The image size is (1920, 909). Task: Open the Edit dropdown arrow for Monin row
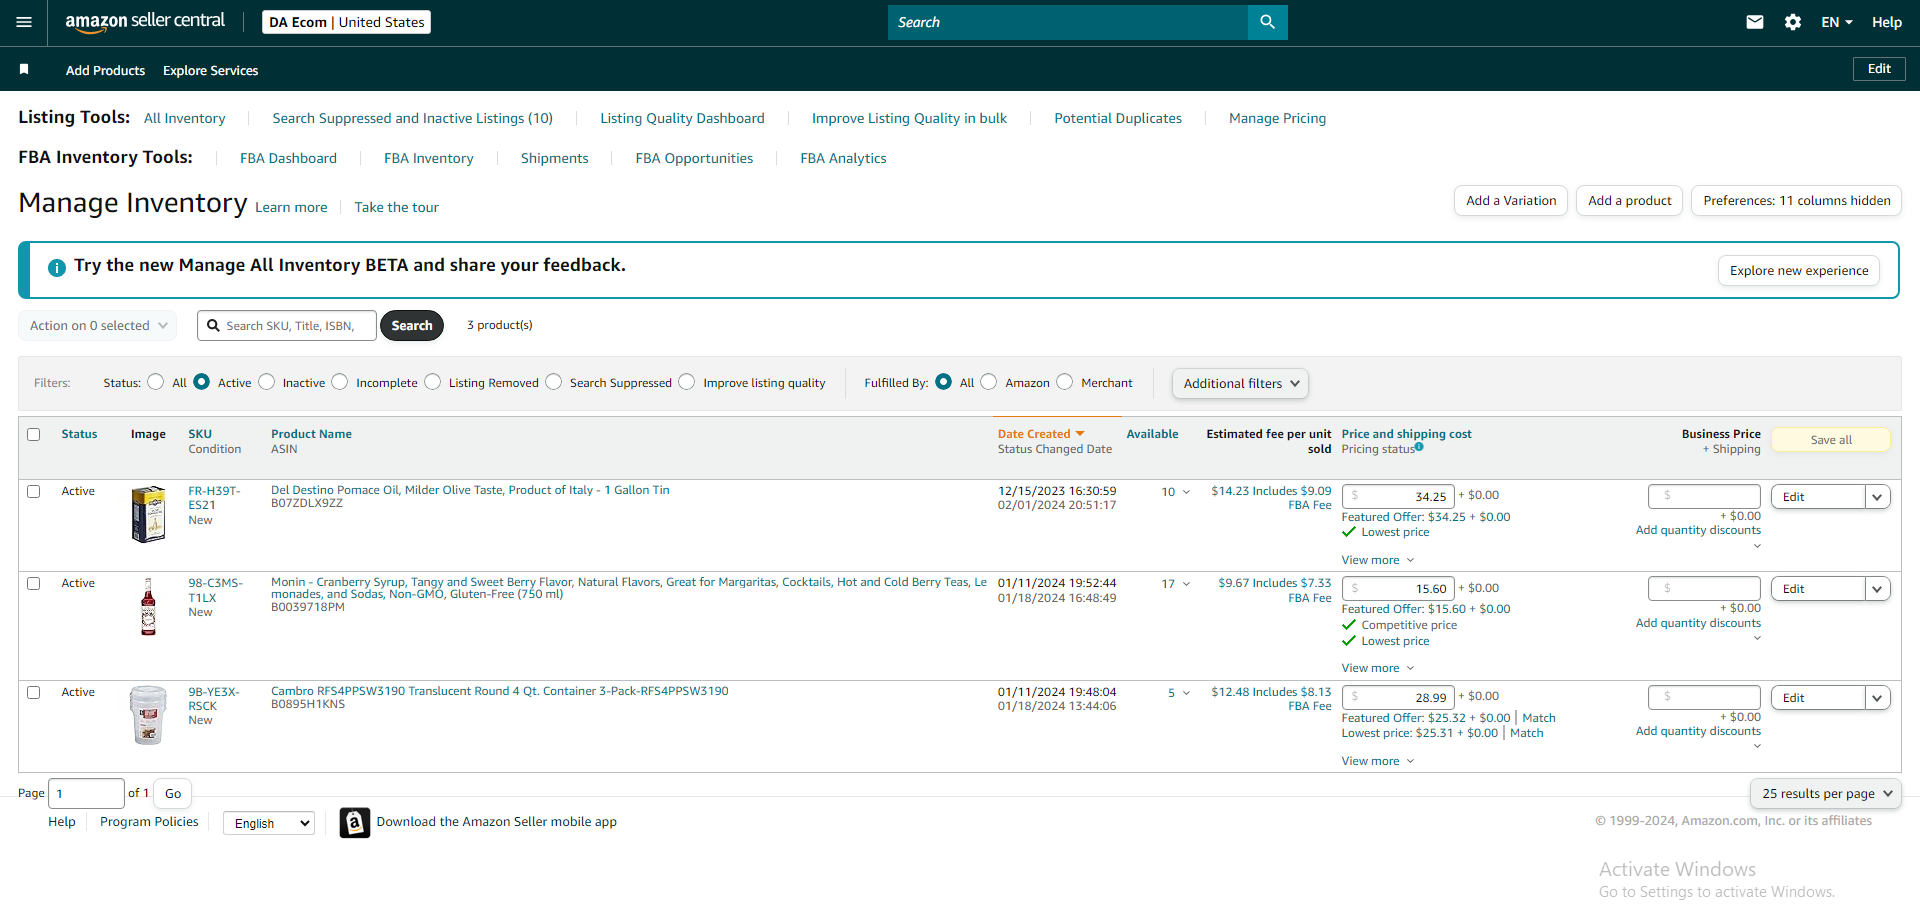1877,589
